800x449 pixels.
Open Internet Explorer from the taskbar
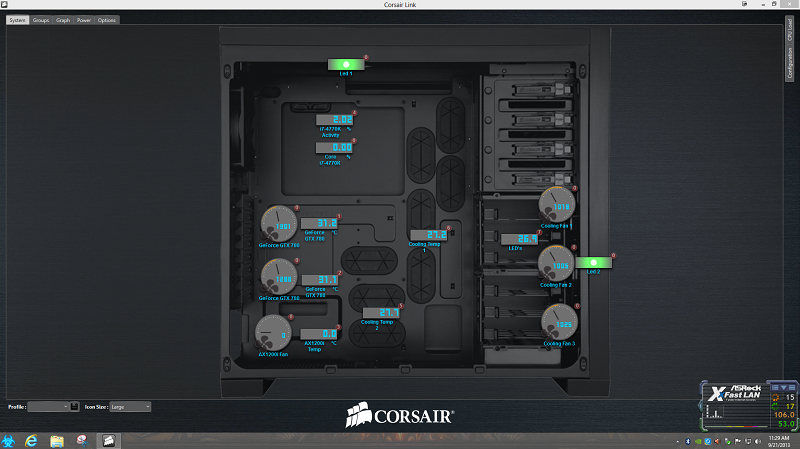pyautogui.click(x=32, y=441)
